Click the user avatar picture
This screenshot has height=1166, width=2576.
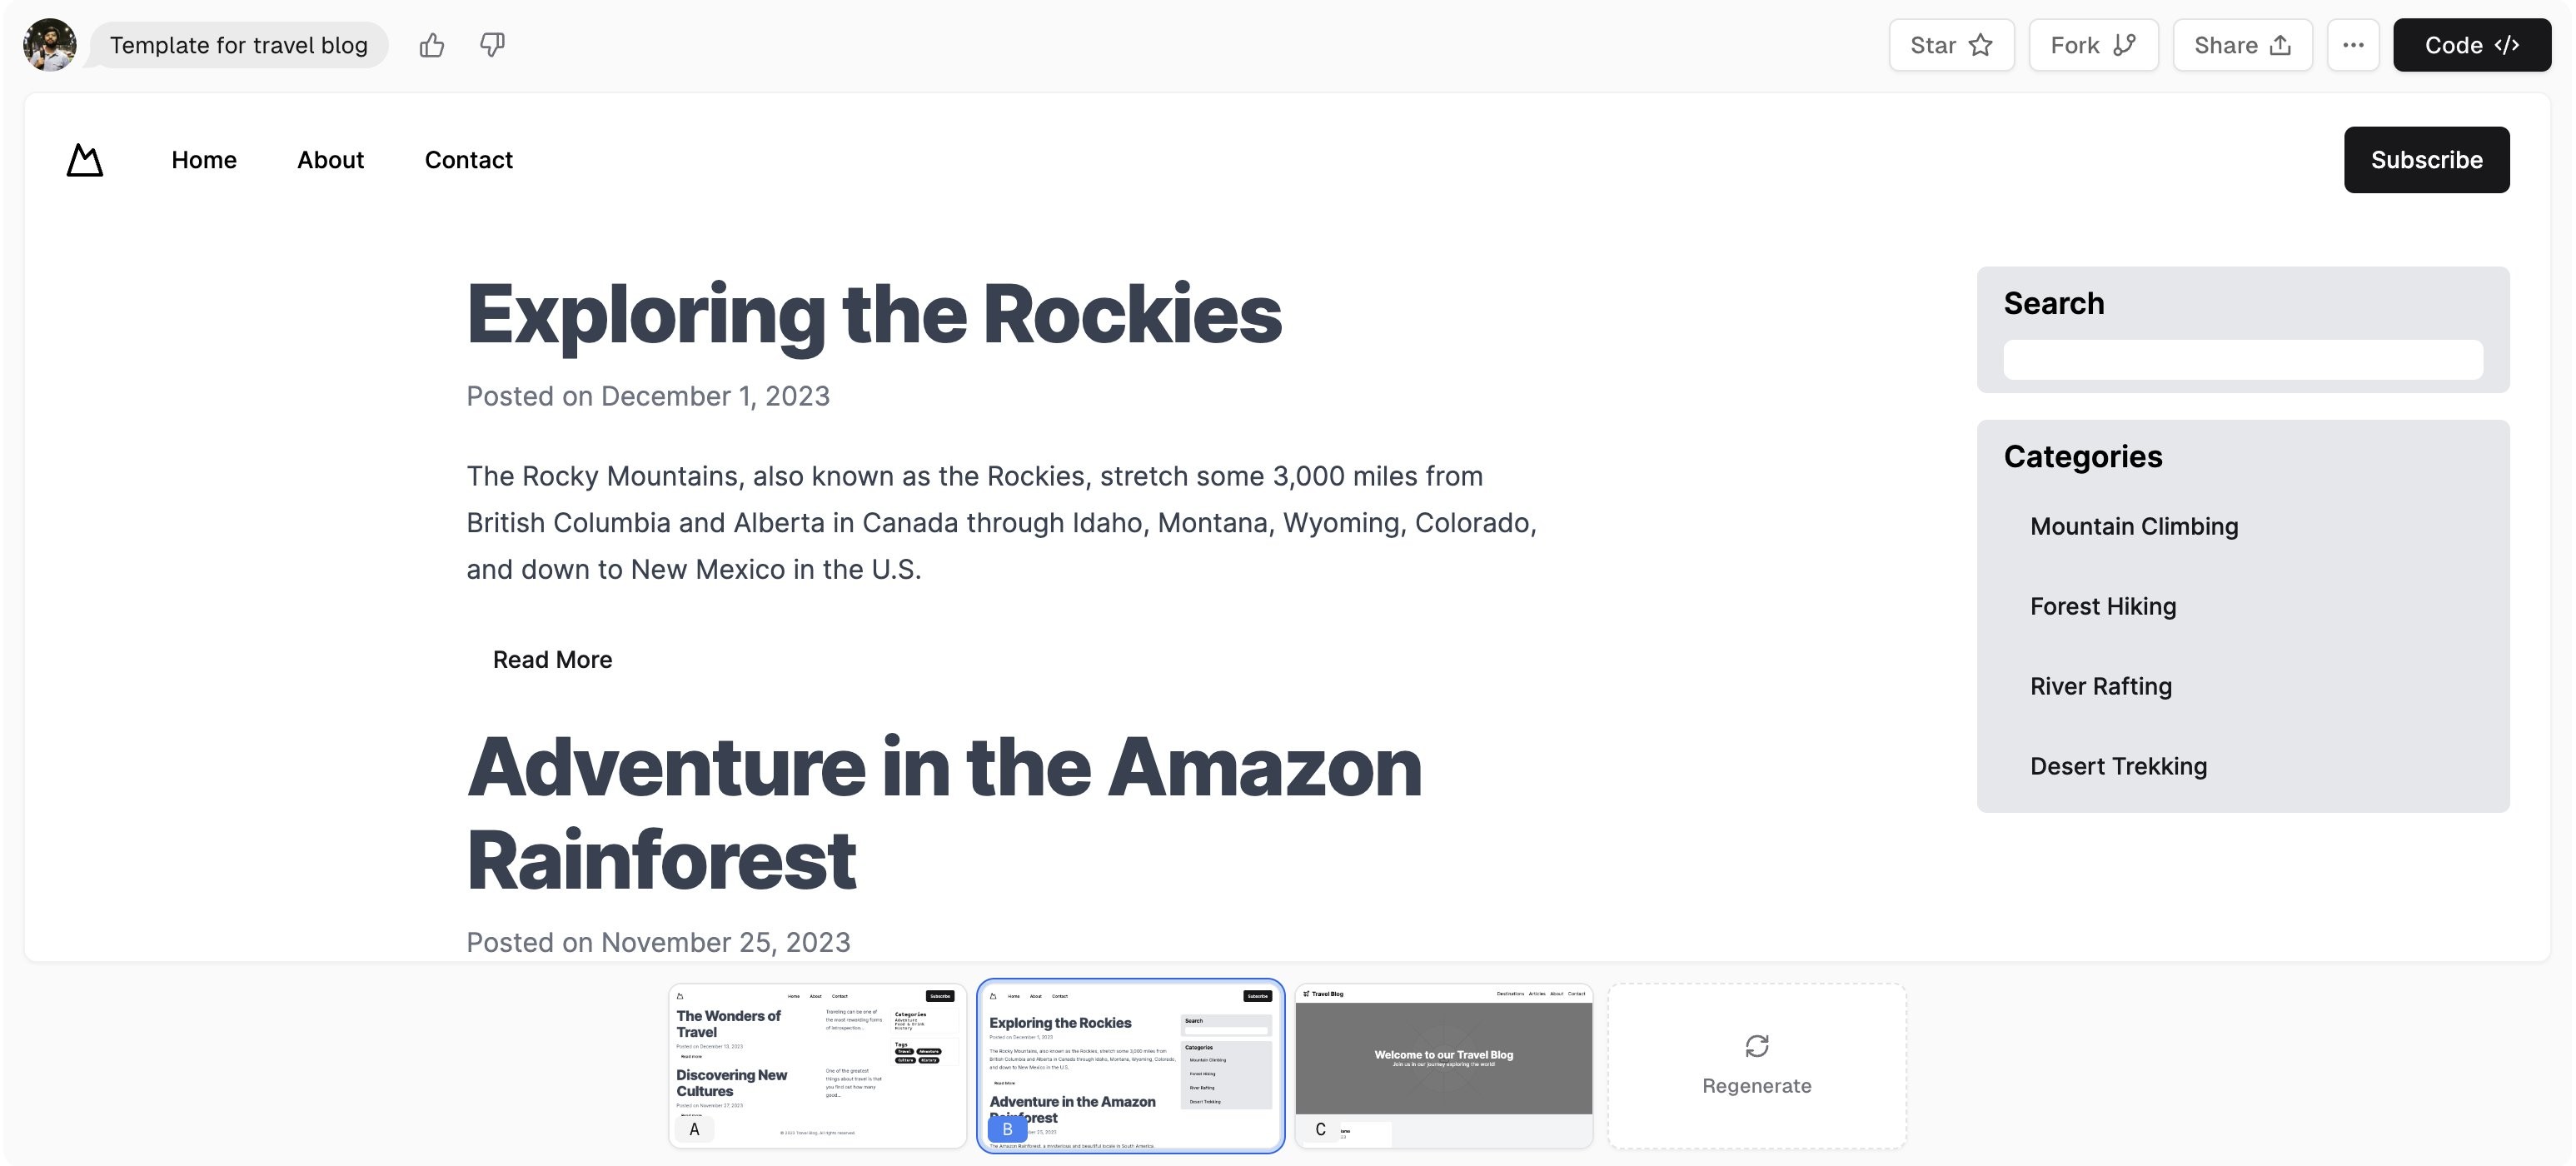pyautogui.click(x=50, y=45)
